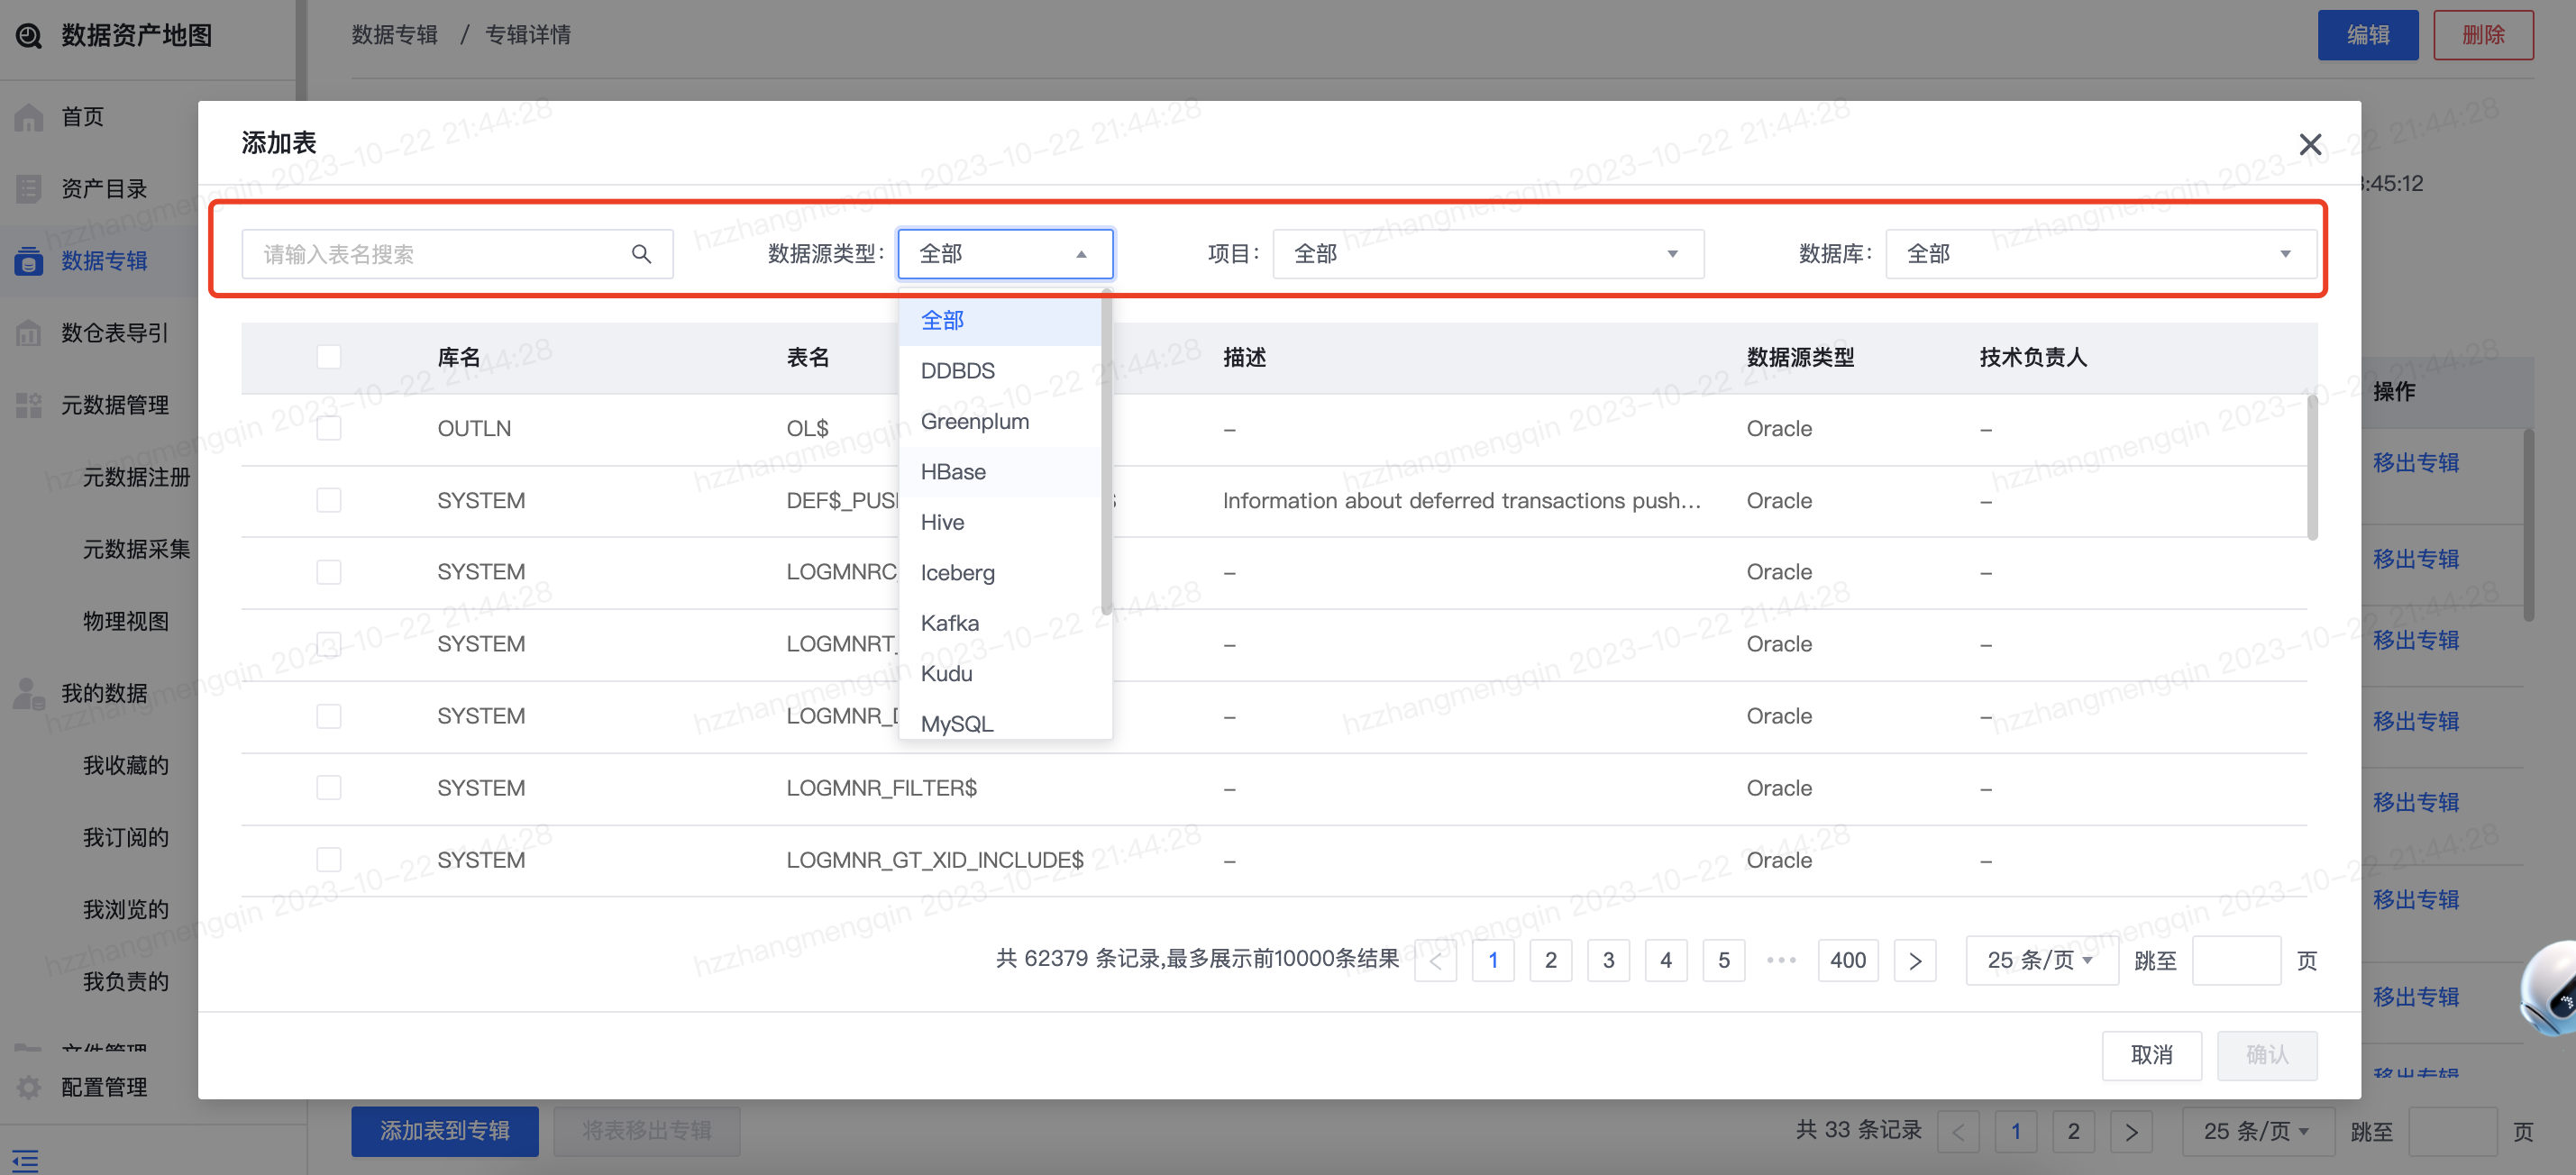Click the 配置管理 gear icon

point(28,1087)
